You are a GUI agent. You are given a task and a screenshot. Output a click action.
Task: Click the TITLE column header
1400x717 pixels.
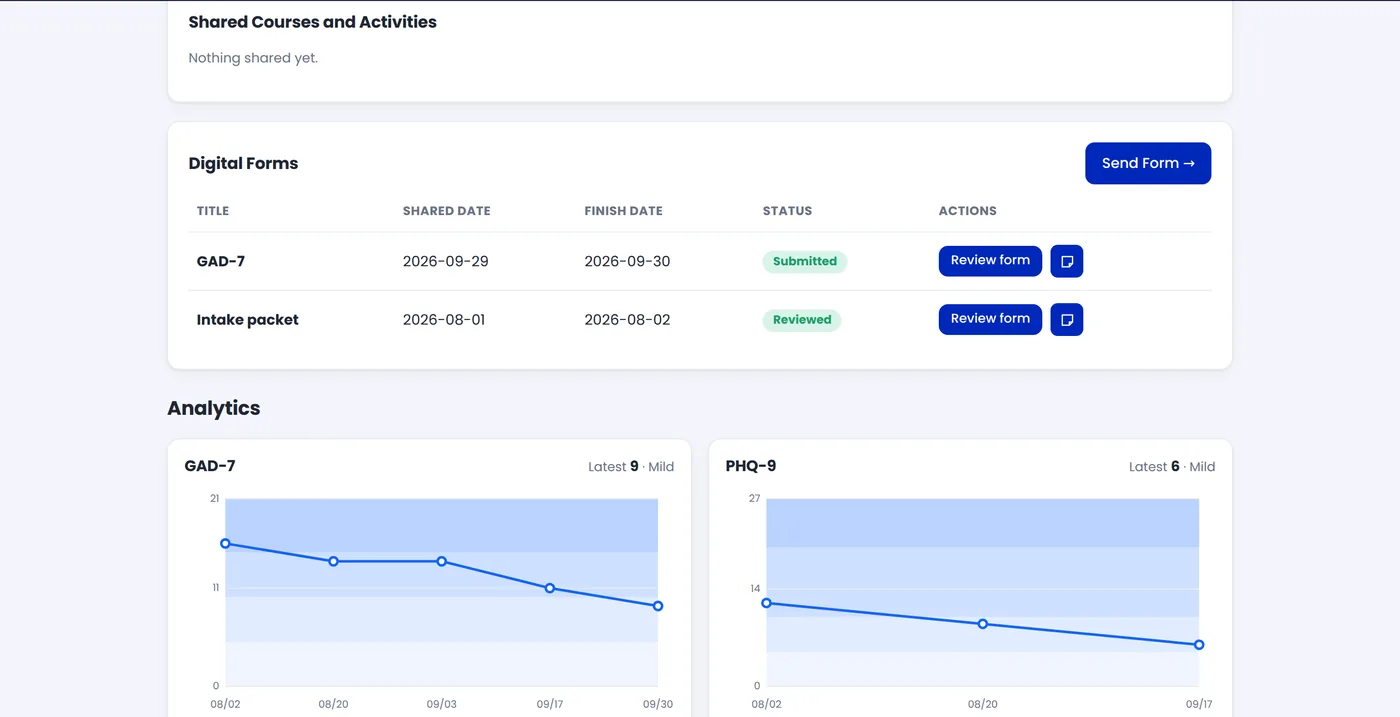213,211
